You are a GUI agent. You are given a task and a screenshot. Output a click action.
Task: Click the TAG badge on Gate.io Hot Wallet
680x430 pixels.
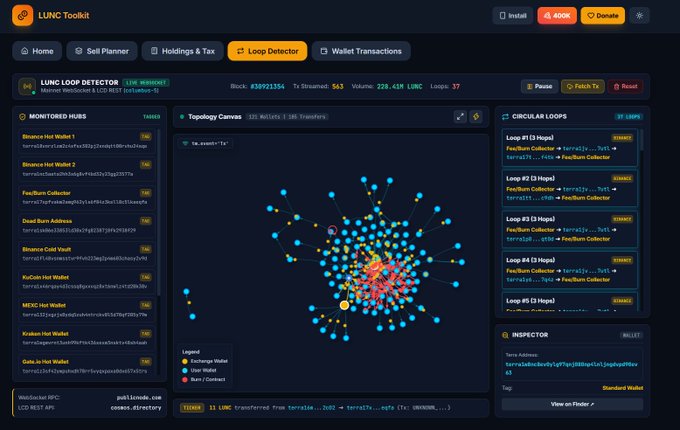click(x=146, y=362)
